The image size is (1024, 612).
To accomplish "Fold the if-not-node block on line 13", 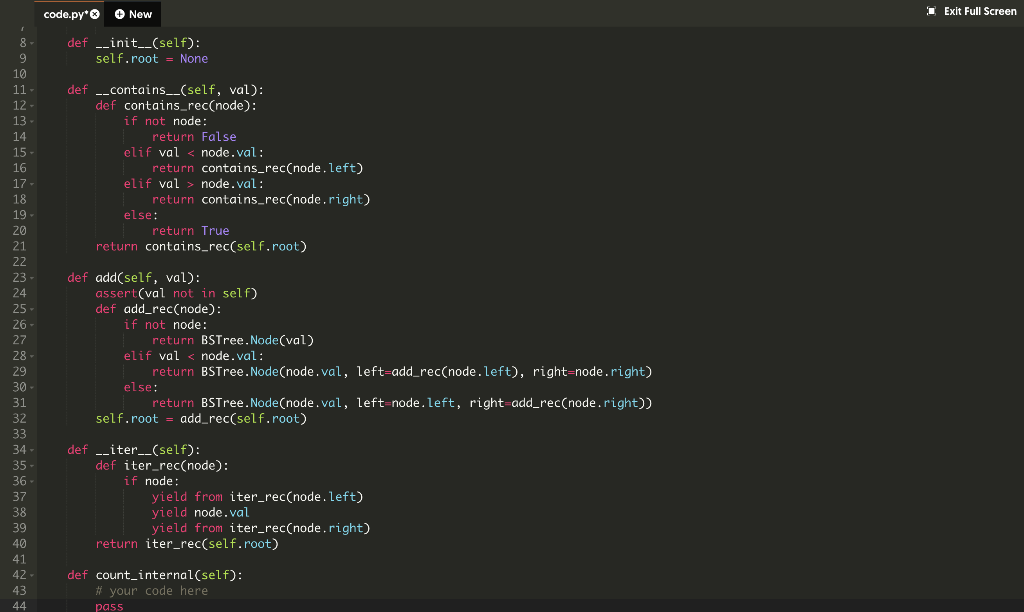I will point(30,120).
